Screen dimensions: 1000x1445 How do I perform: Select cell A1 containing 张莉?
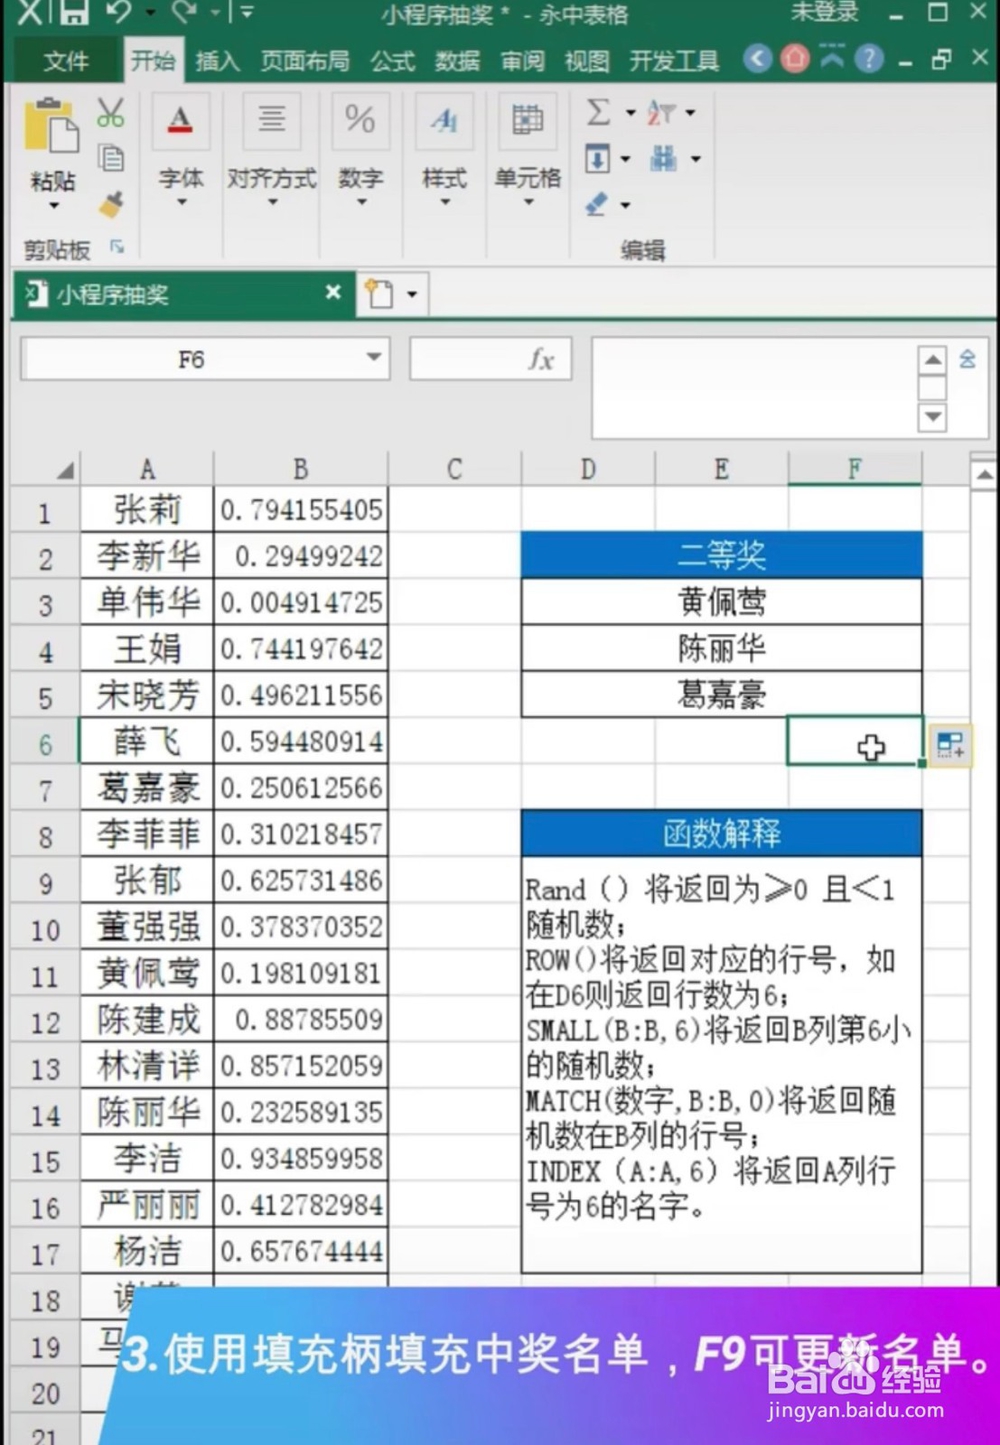pyautogui.click(x=147, y=510)
